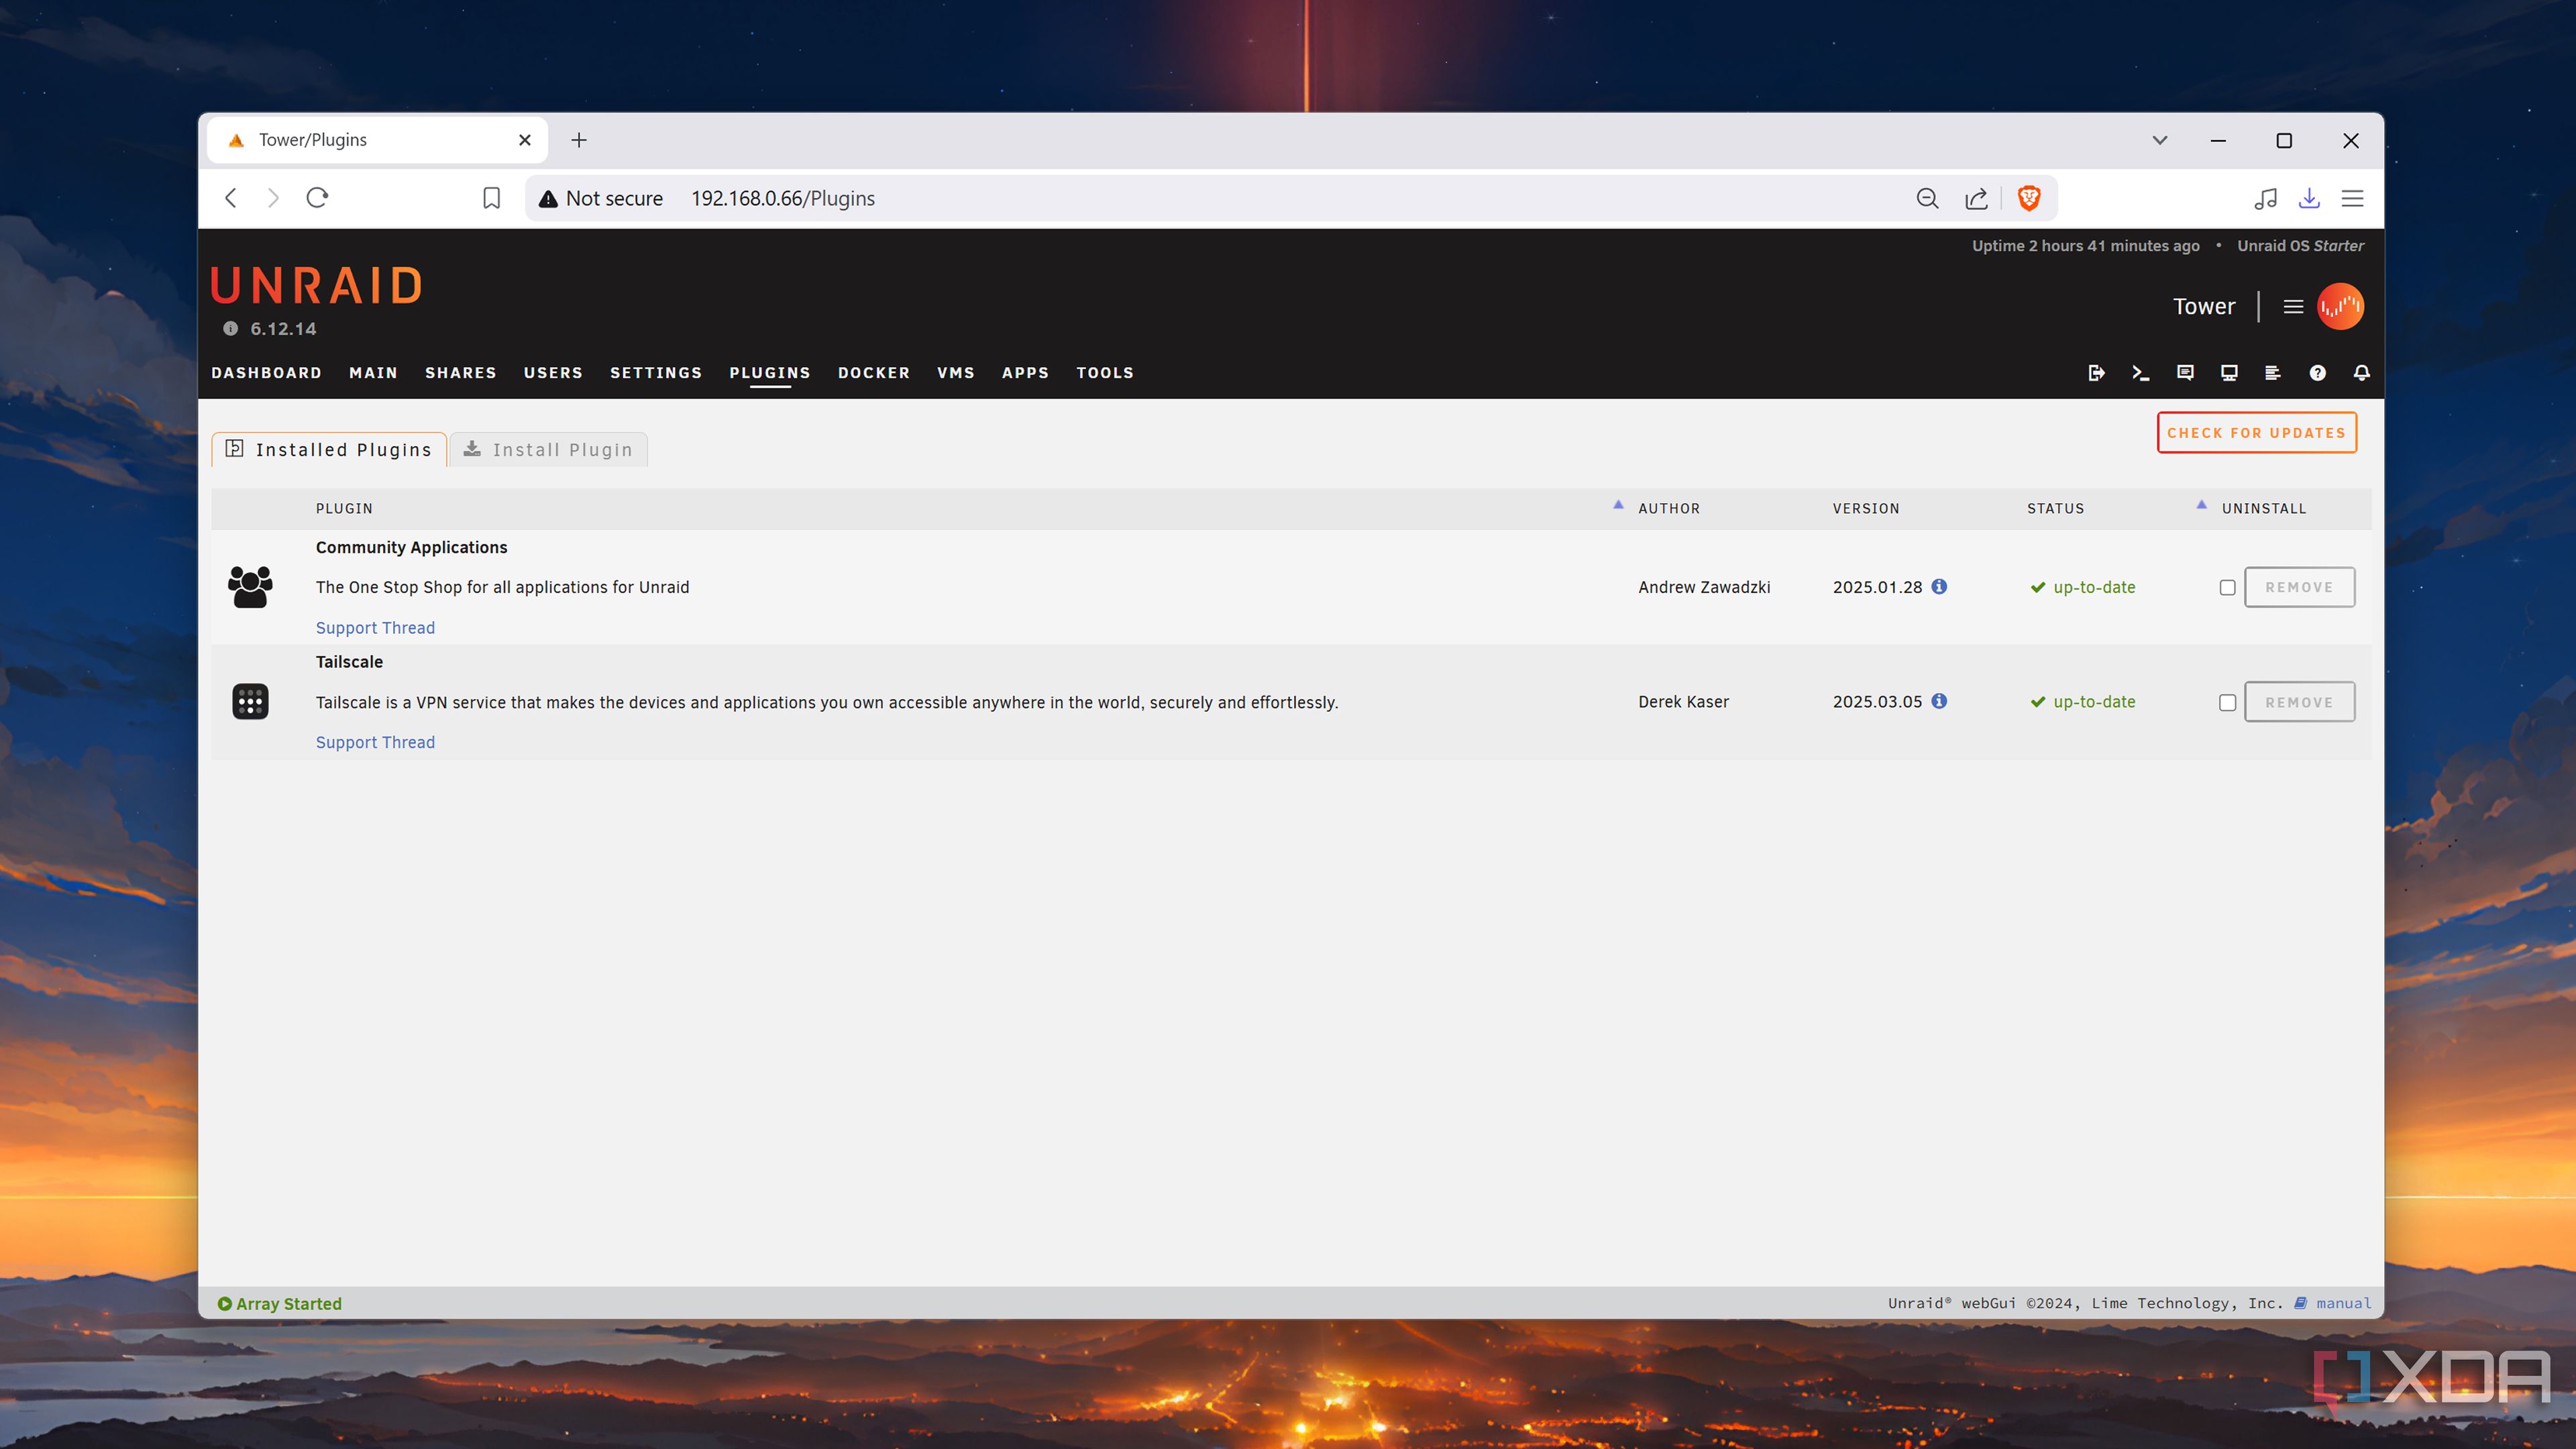Open Tailscale Support Thread link
The width and height of the screenshot is (2576, 1449).
pyautogui.click(x=375, y=743)
